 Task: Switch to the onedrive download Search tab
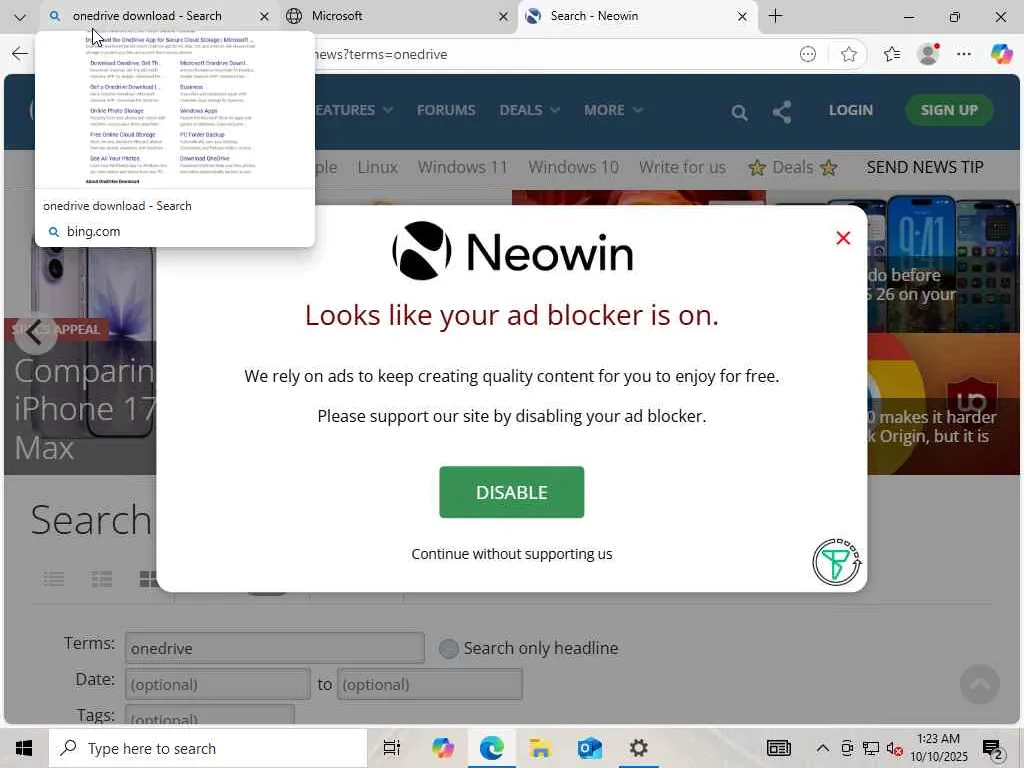[146, 16]
